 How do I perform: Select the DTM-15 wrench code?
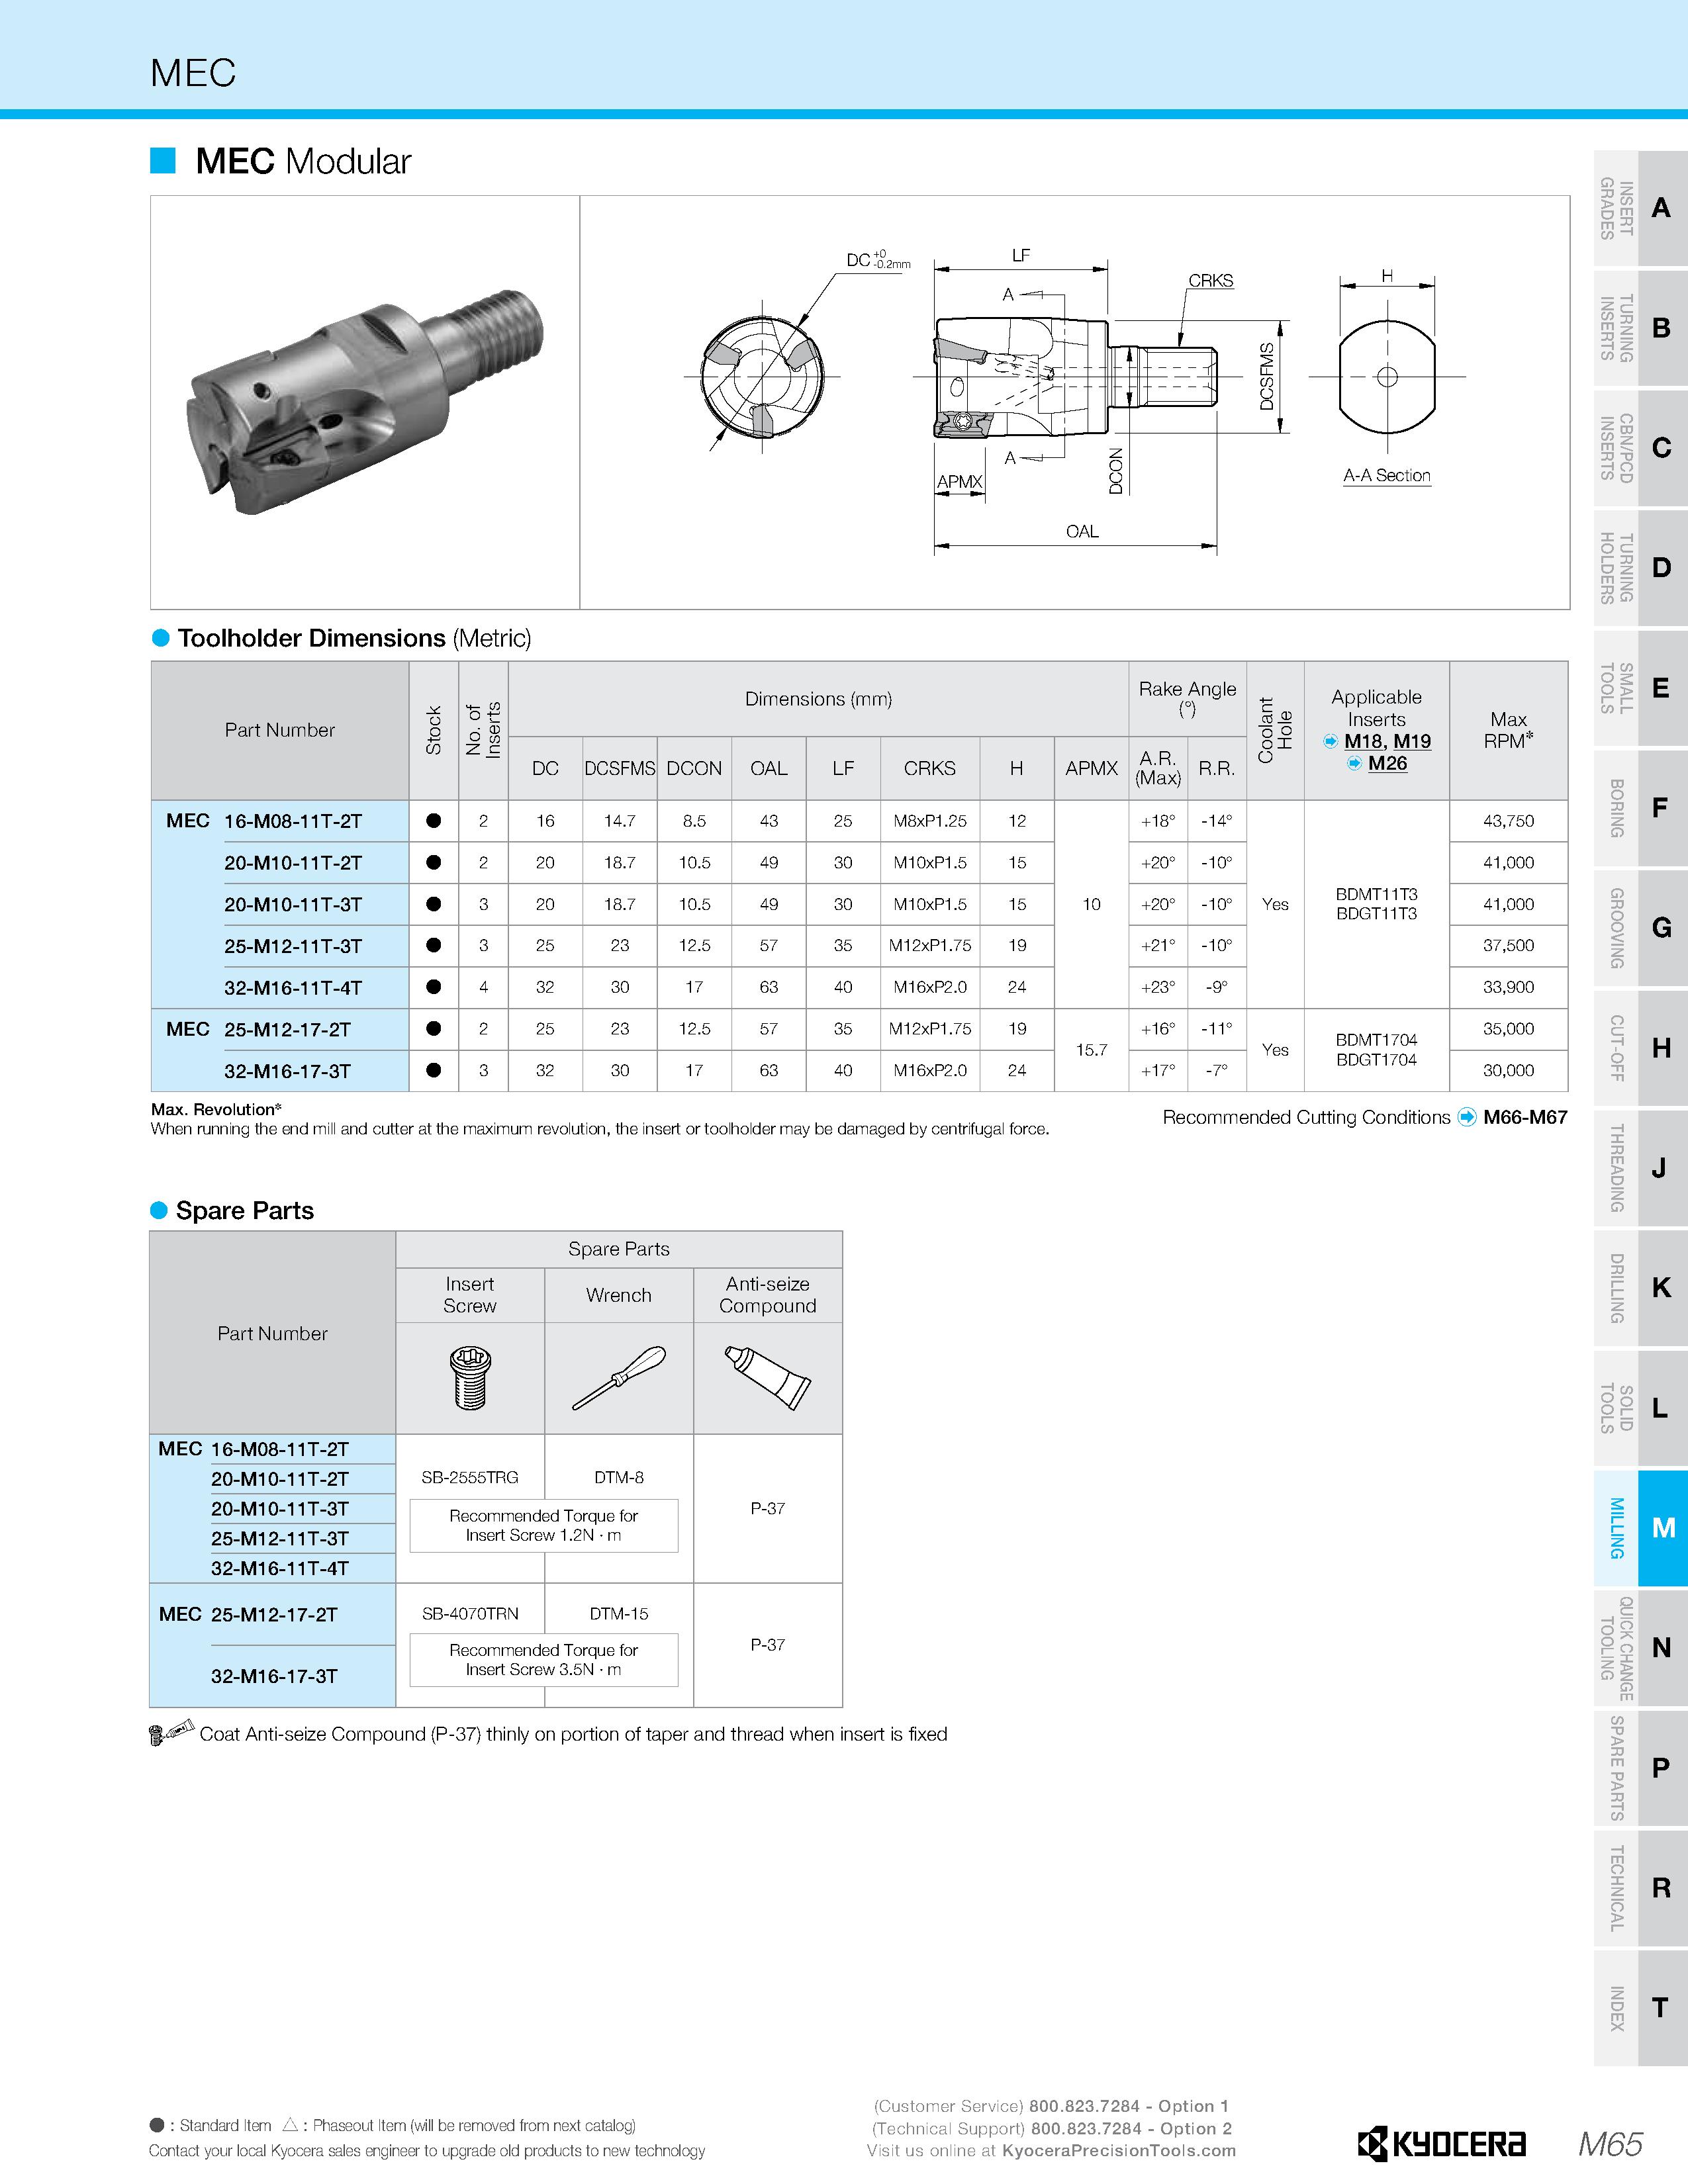[x=619, y=1613]
